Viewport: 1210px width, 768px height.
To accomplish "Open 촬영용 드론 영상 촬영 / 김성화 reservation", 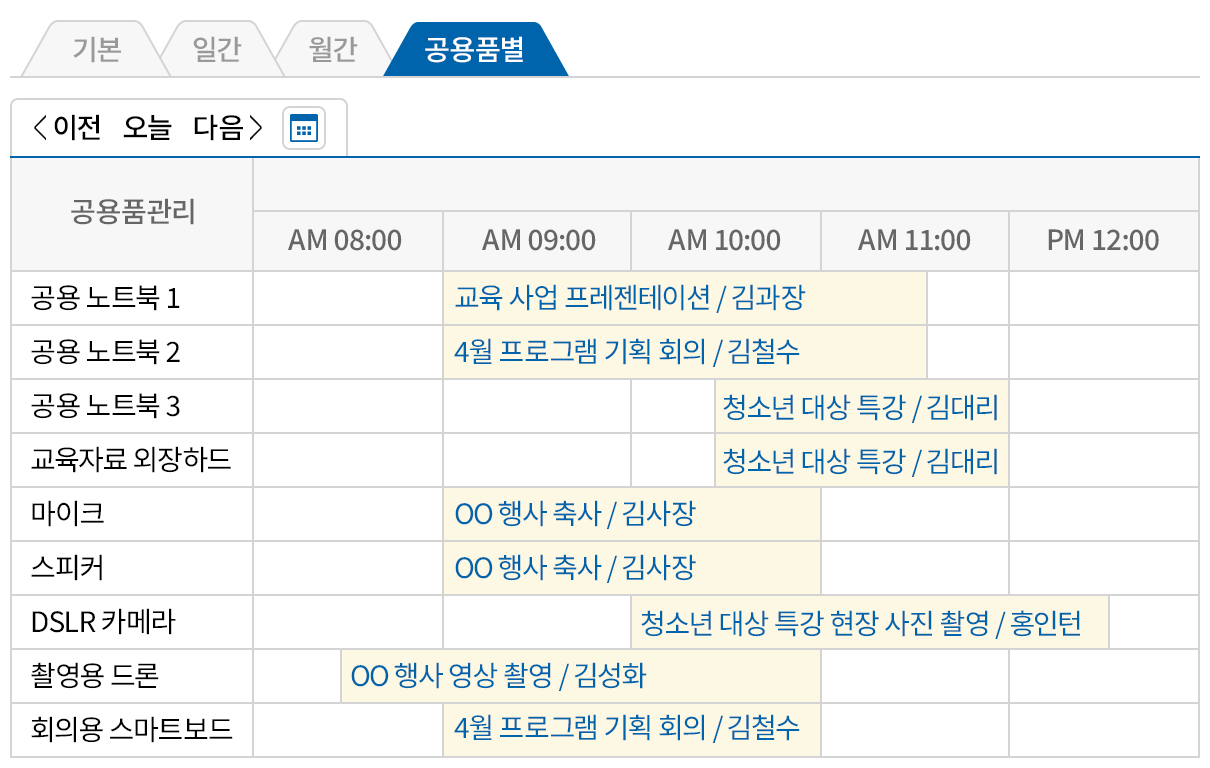I will [499, 676].
